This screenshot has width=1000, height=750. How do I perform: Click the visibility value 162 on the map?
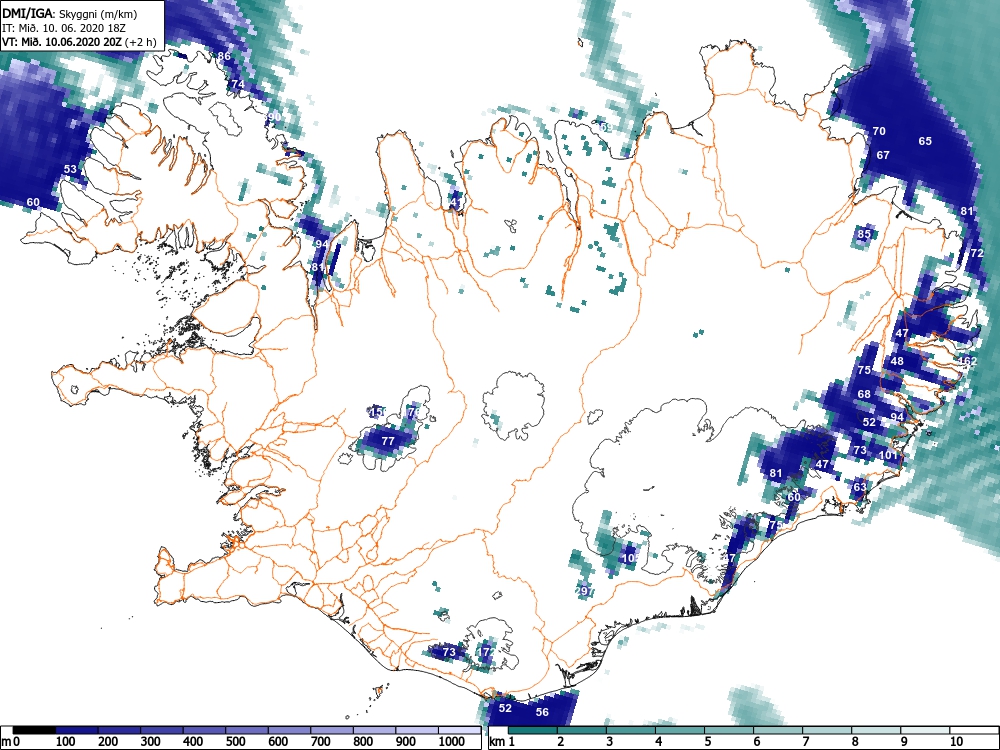(967, 361)
